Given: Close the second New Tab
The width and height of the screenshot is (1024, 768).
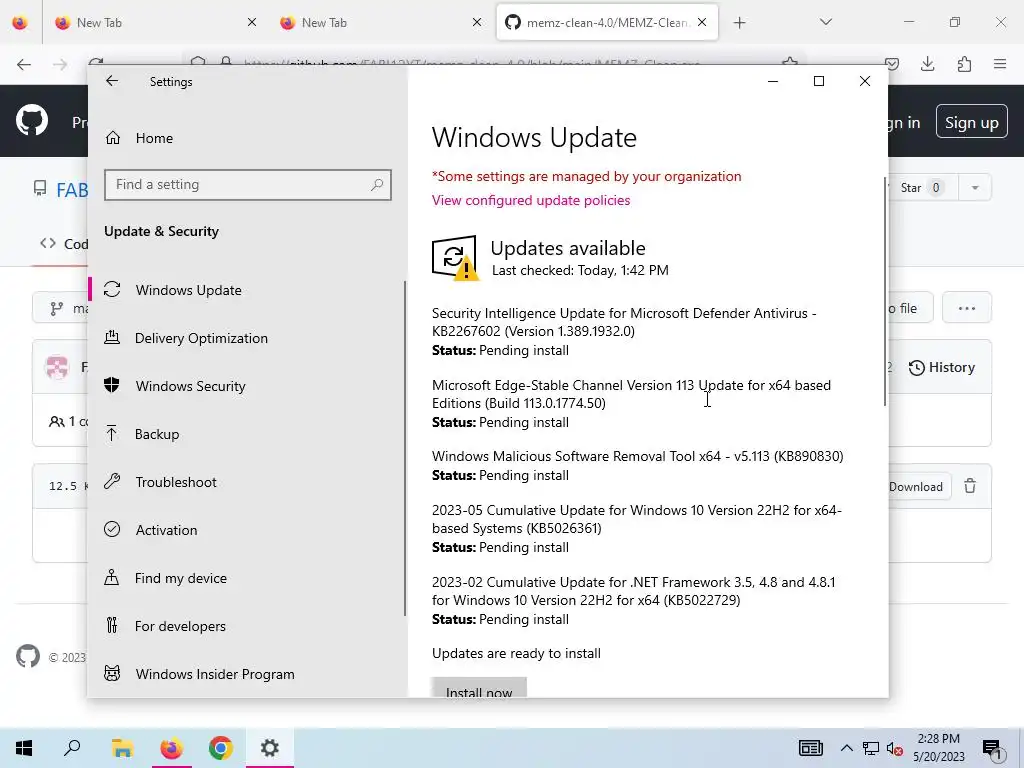Looking at the screenshot, I should [477, 22].
